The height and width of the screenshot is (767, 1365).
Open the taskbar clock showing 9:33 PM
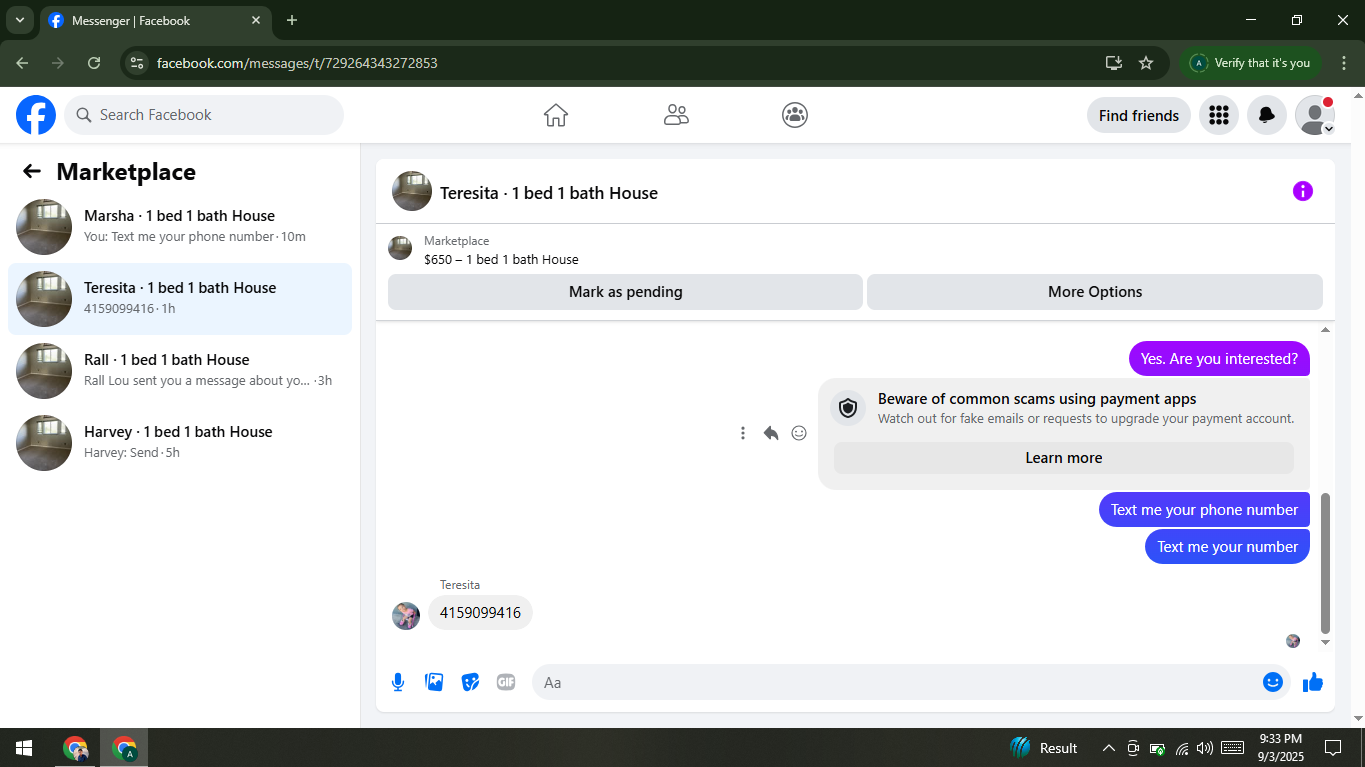click(x=1280, y=748)
